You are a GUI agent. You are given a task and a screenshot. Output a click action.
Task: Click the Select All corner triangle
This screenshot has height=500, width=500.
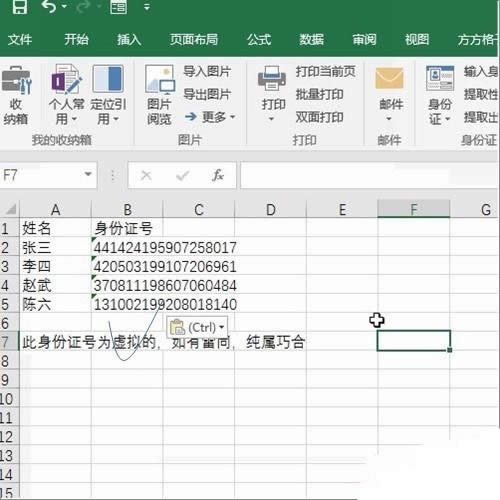pos(10,209)
